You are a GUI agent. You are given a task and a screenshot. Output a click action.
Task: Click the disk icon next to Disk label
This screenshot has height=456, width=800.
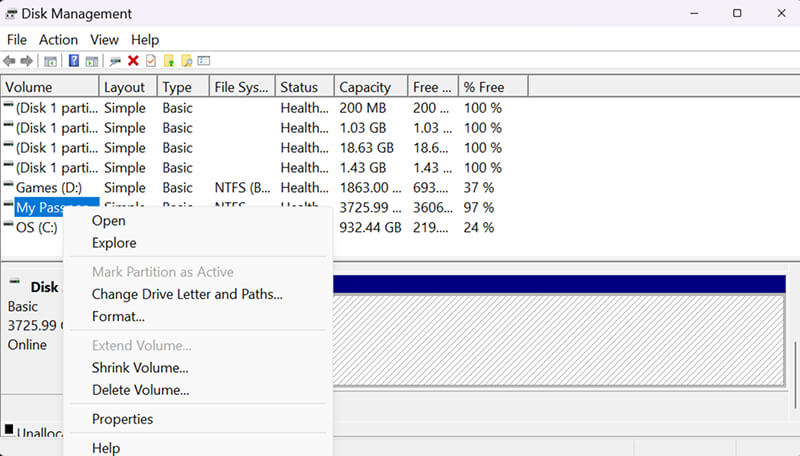pos(15,282)
